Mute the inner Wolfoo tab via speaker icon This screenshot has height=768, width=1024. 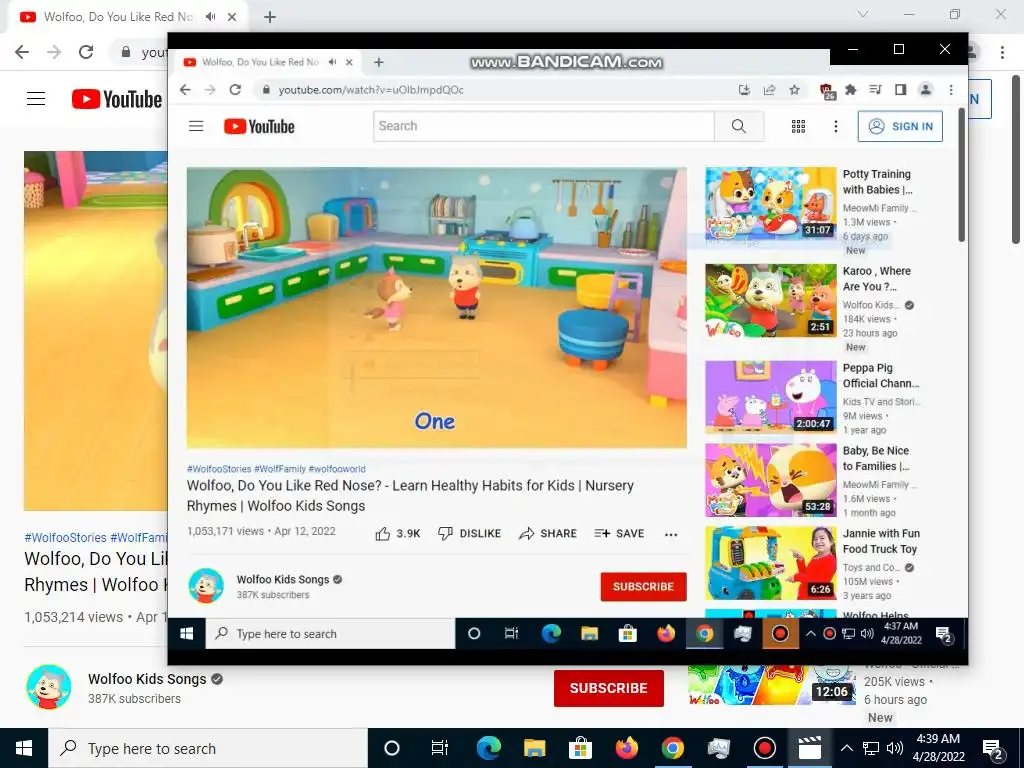332,62
